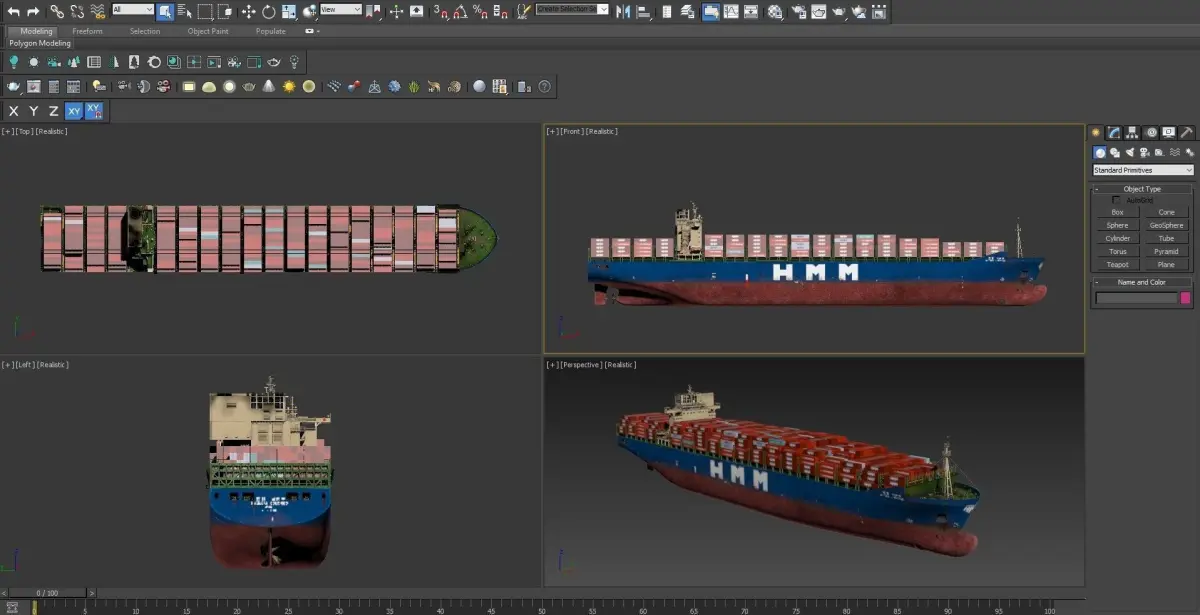The image size is (1200, 615).
Task: Enable the AutoGrid checkbox
Action: (1116, 200)
